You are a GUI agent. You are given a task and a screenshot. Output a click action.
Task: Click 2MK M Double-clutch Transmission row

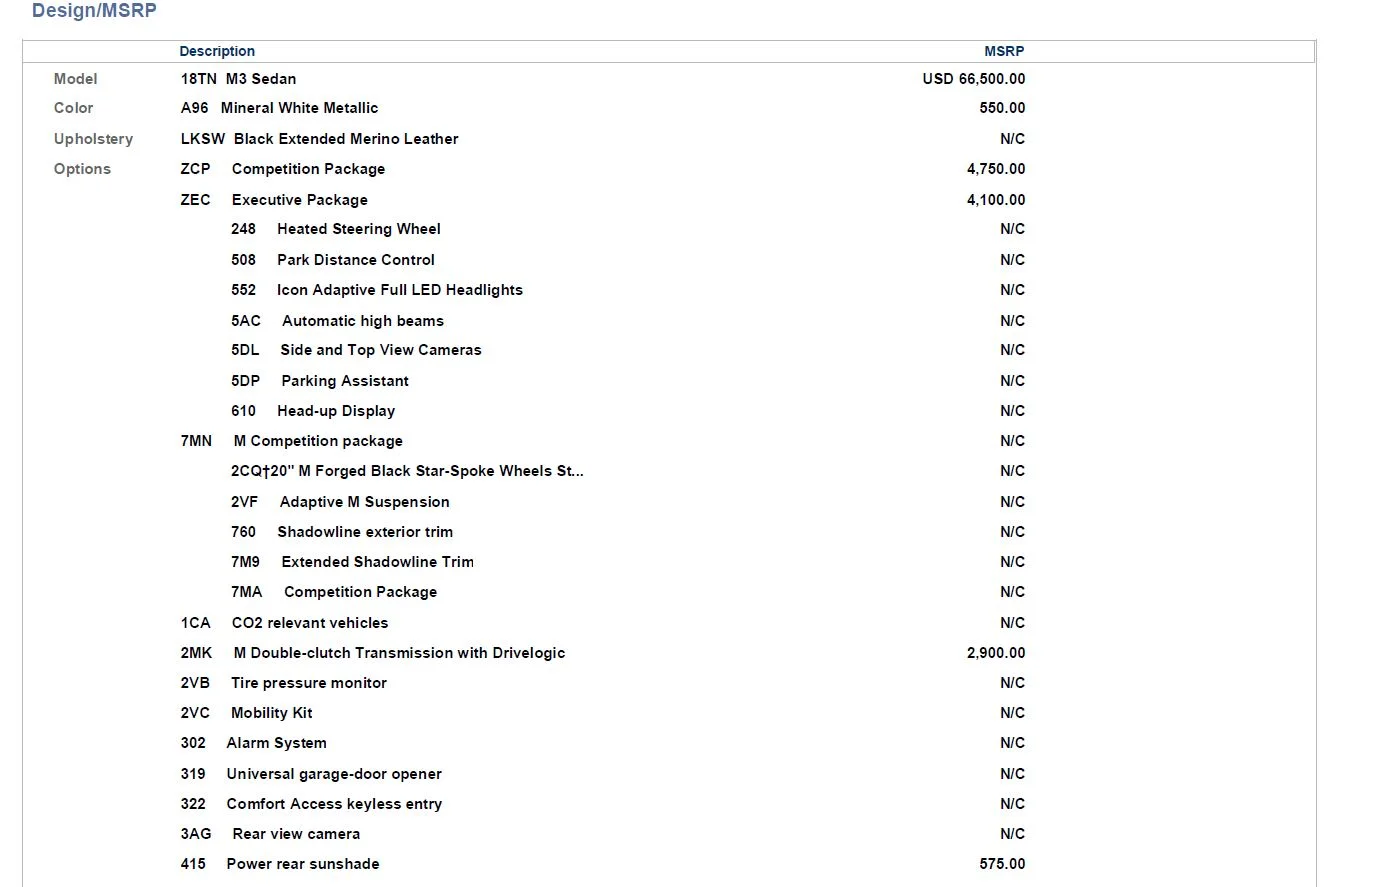click(x=372, y=653)
